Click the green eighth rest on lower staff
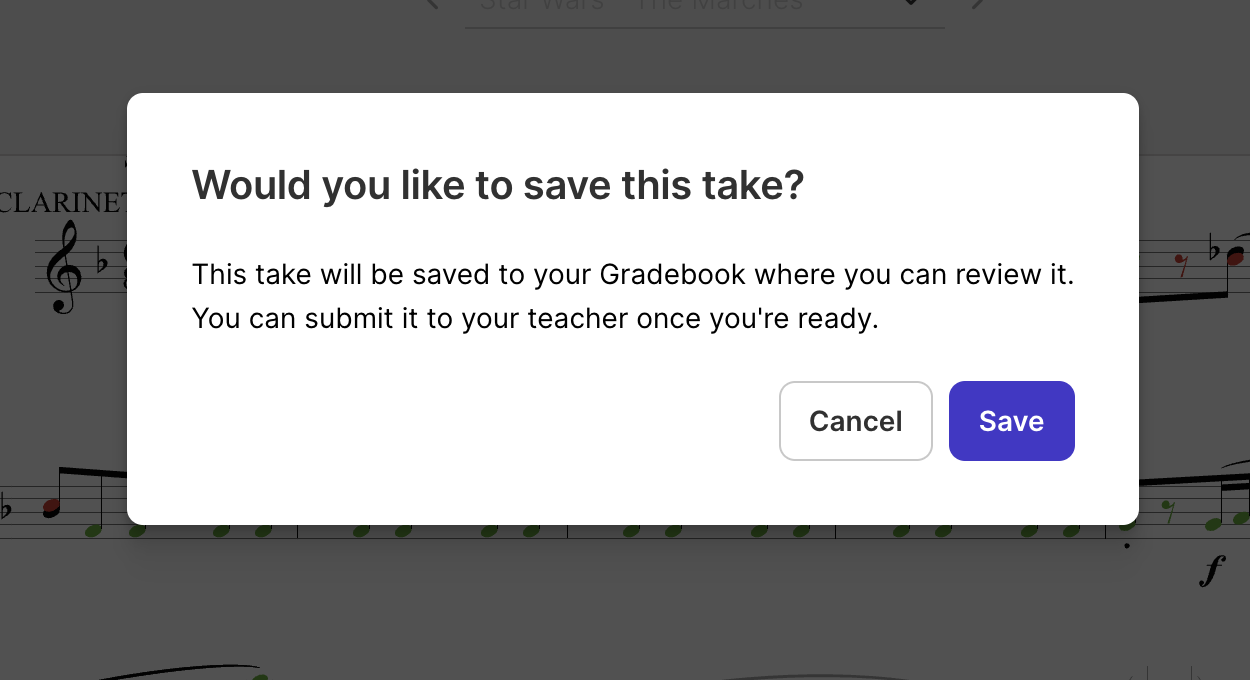 pos(1169,513)
